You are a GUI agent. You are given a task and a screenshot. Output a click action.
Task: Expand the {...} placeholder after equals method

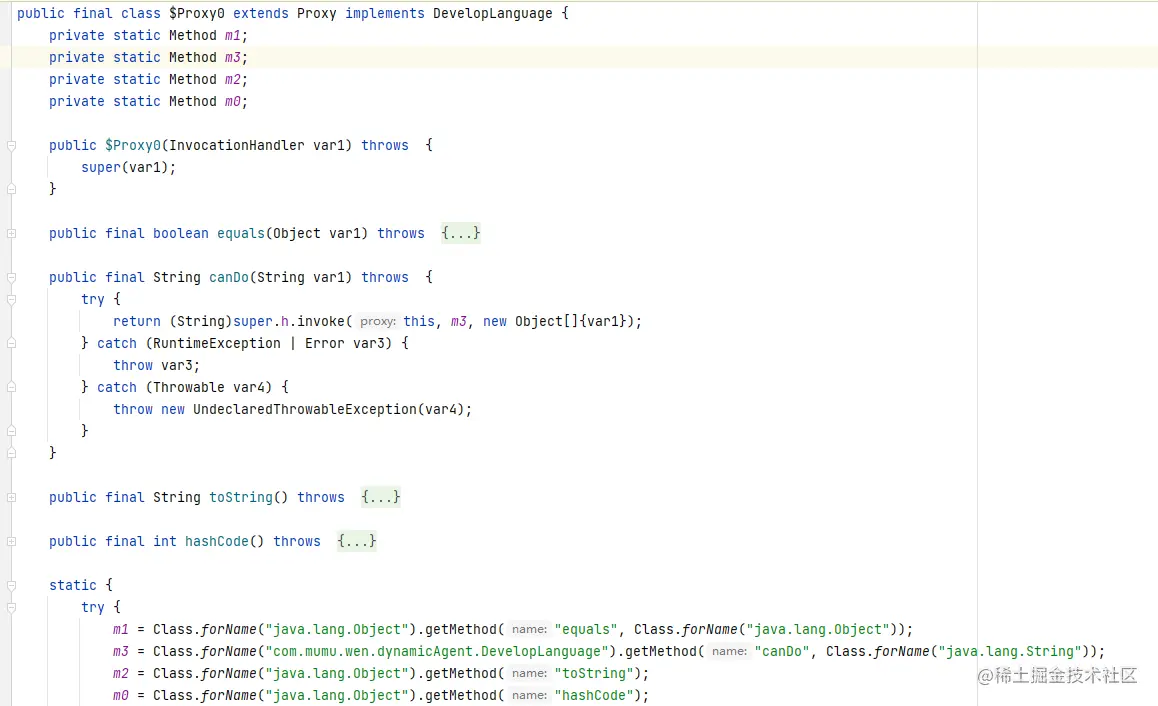click(461, 233)
